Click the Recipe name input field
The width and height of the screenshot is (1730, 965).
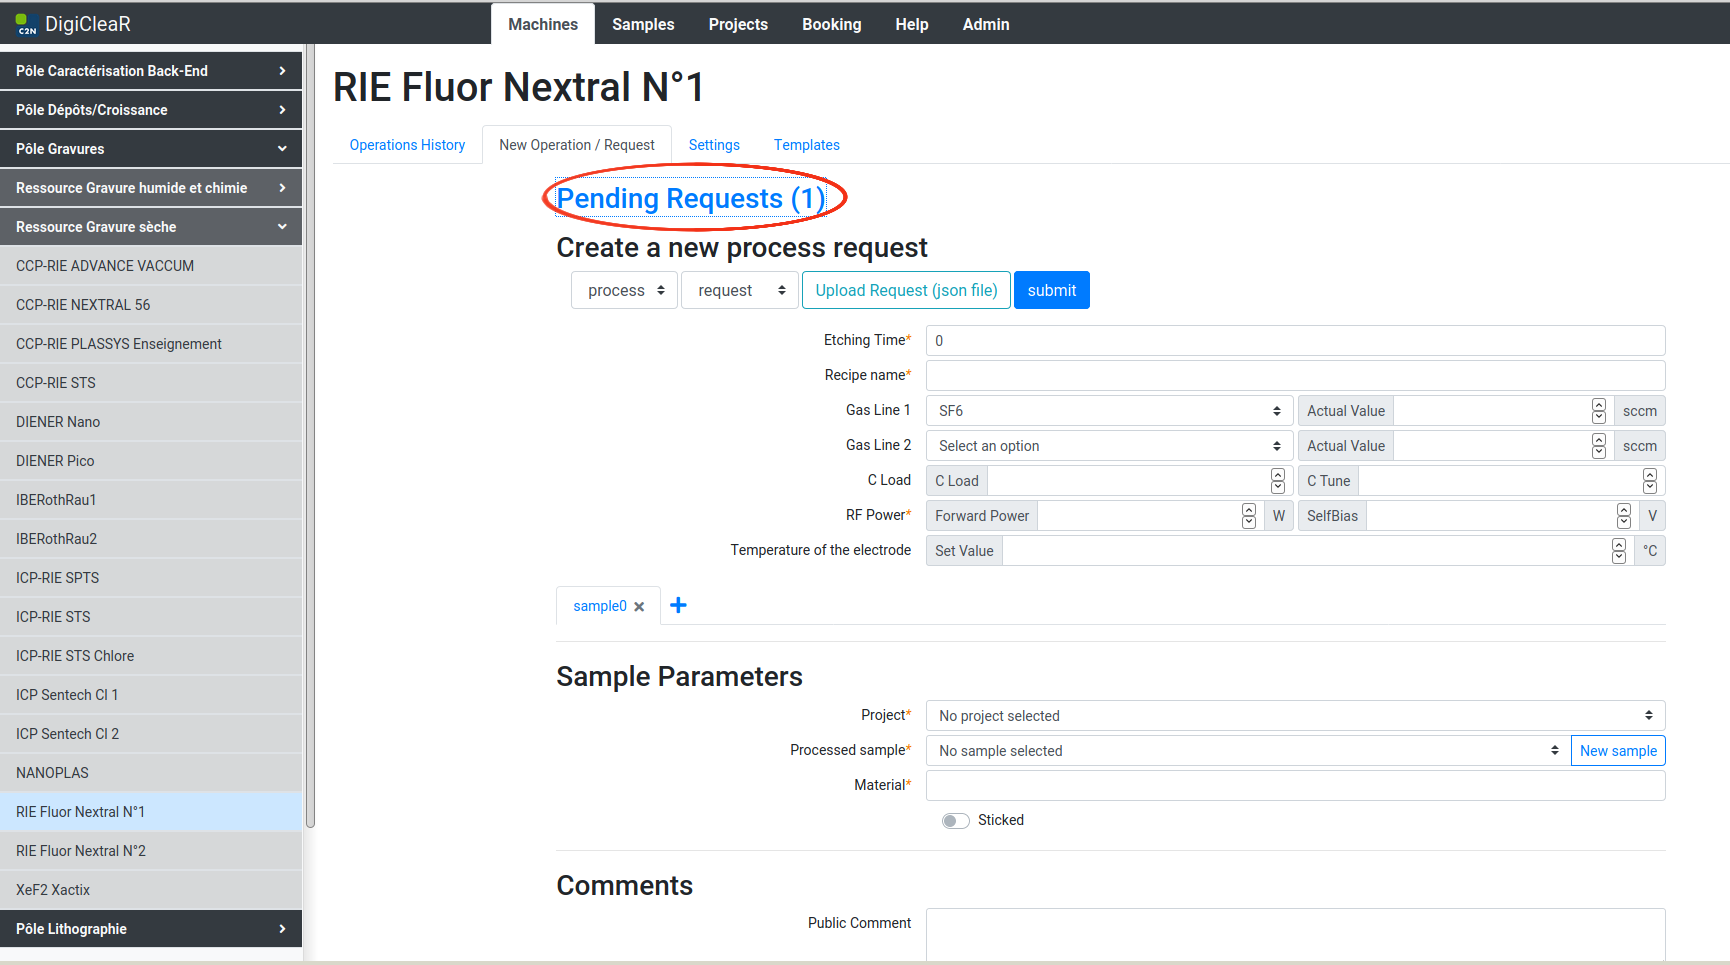pyautogui.click(x=1294, y=376)
